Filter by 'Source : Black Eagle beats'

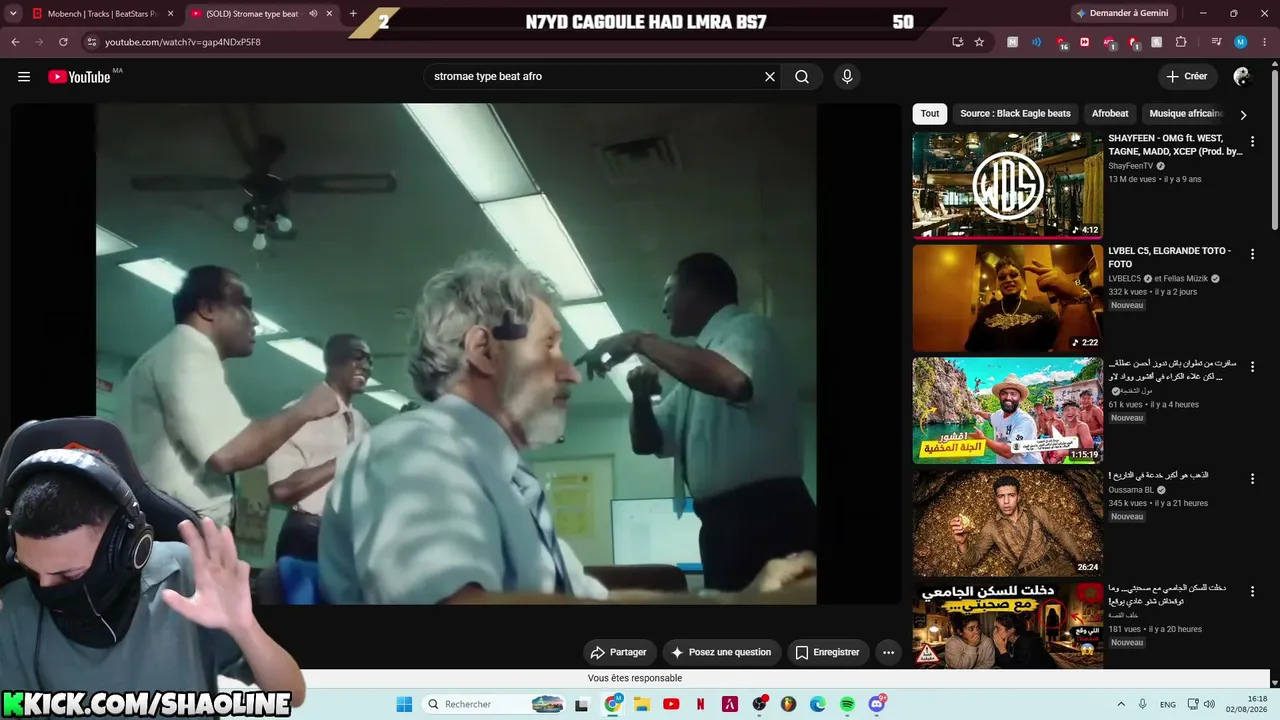(1015, 114)
